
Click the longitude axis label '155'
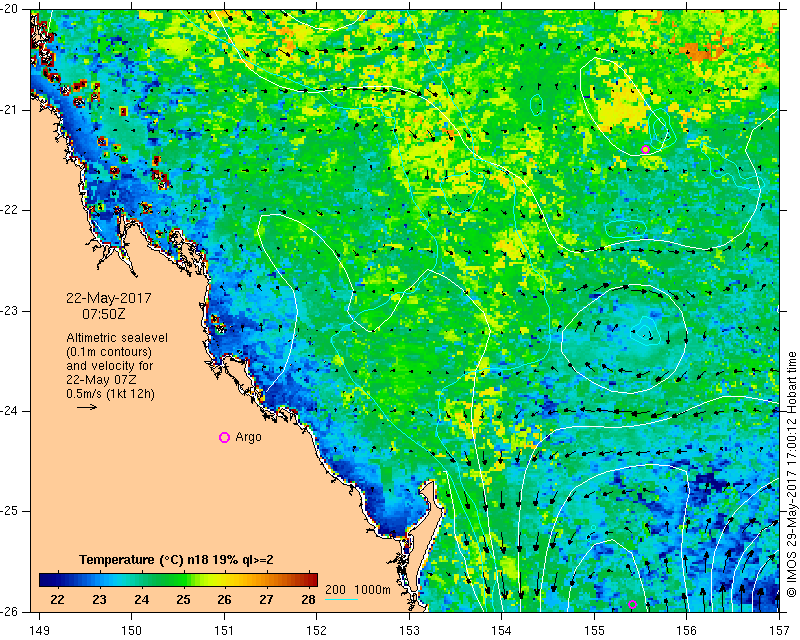(594, 631)
